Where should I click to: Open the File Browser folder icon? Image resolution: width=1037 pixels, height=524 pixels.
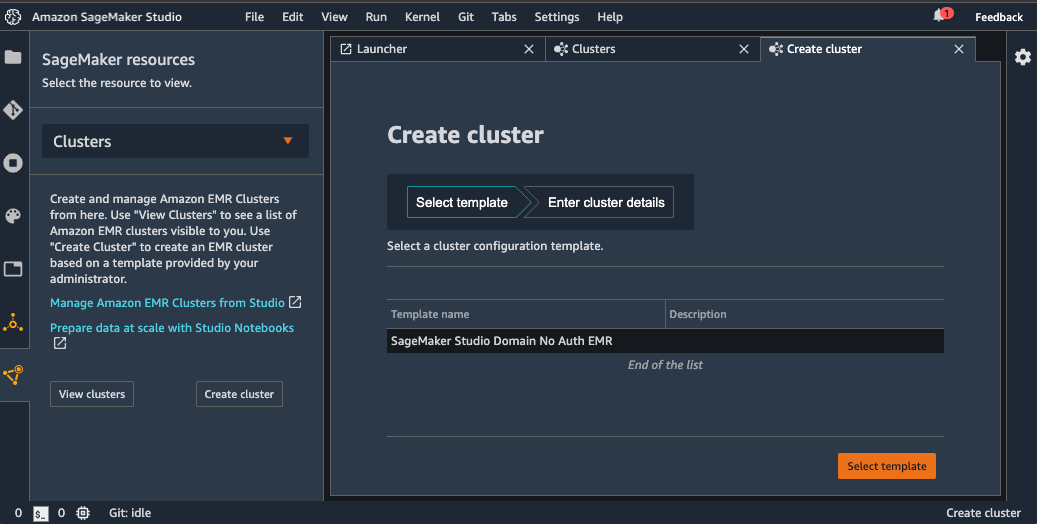pos(13,57)
